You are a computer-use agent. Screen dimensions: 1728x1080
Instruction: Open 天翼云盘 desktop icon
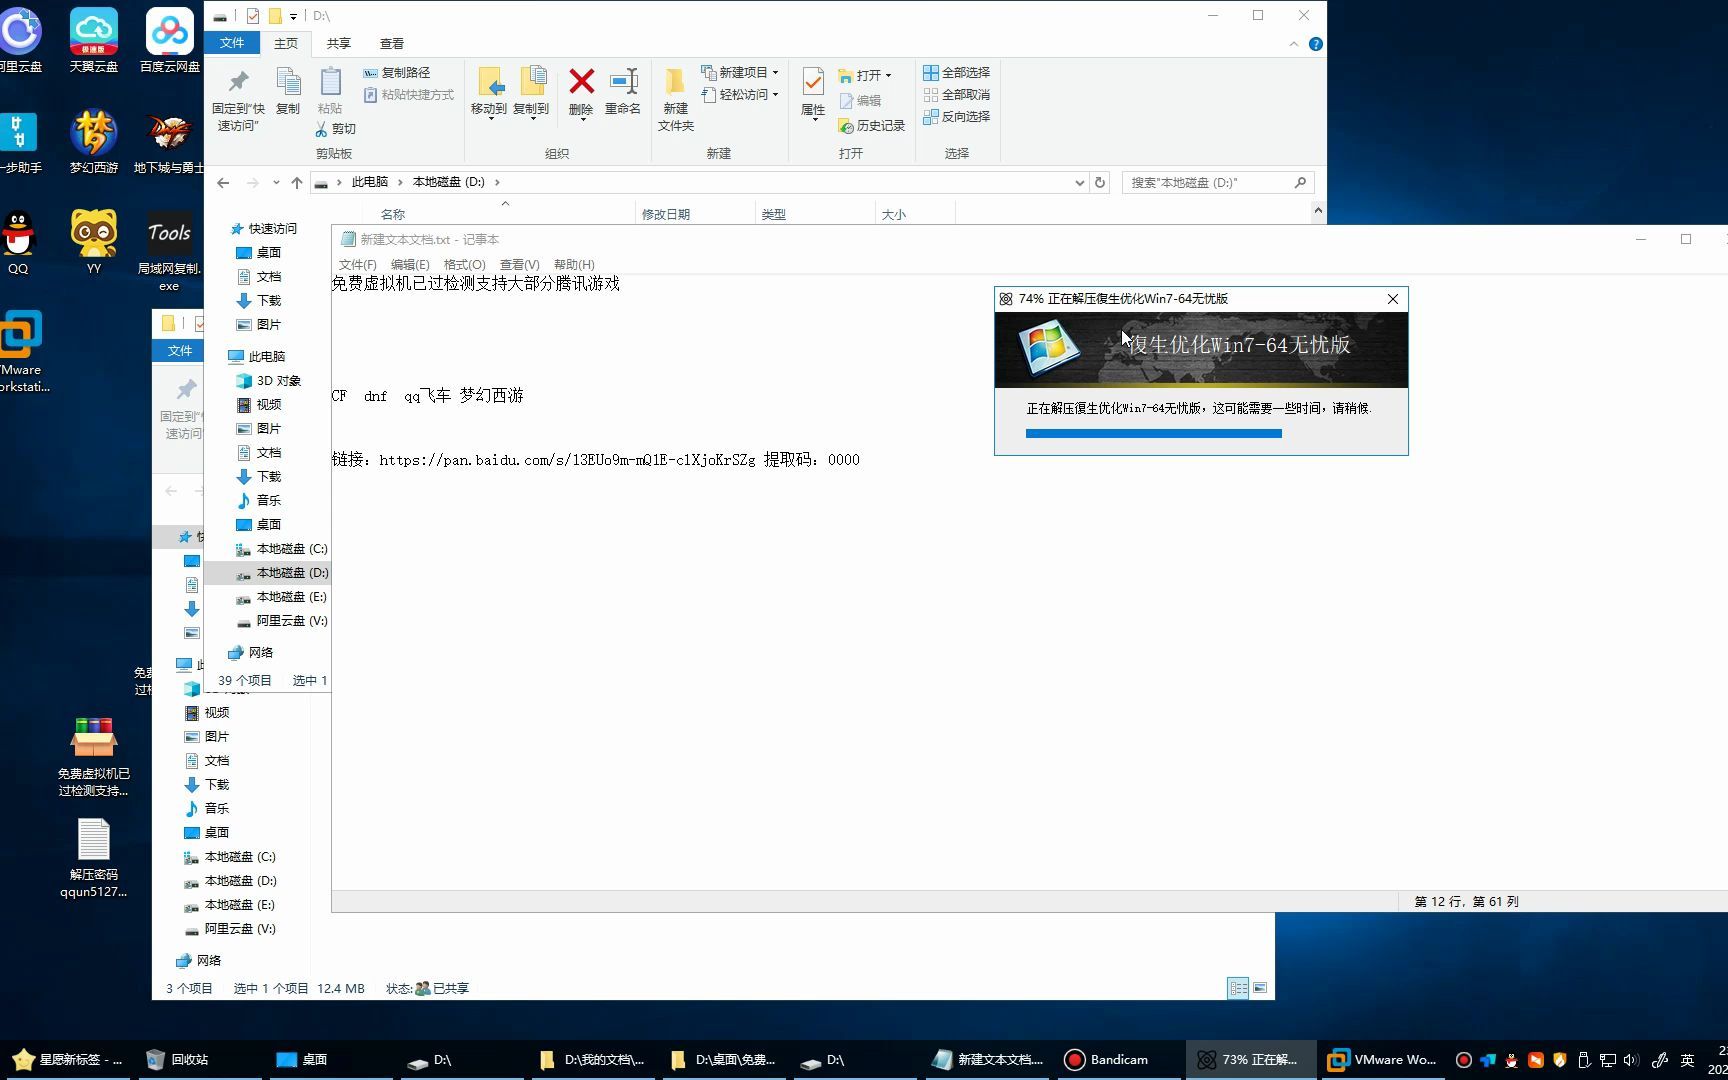[94, 40]
